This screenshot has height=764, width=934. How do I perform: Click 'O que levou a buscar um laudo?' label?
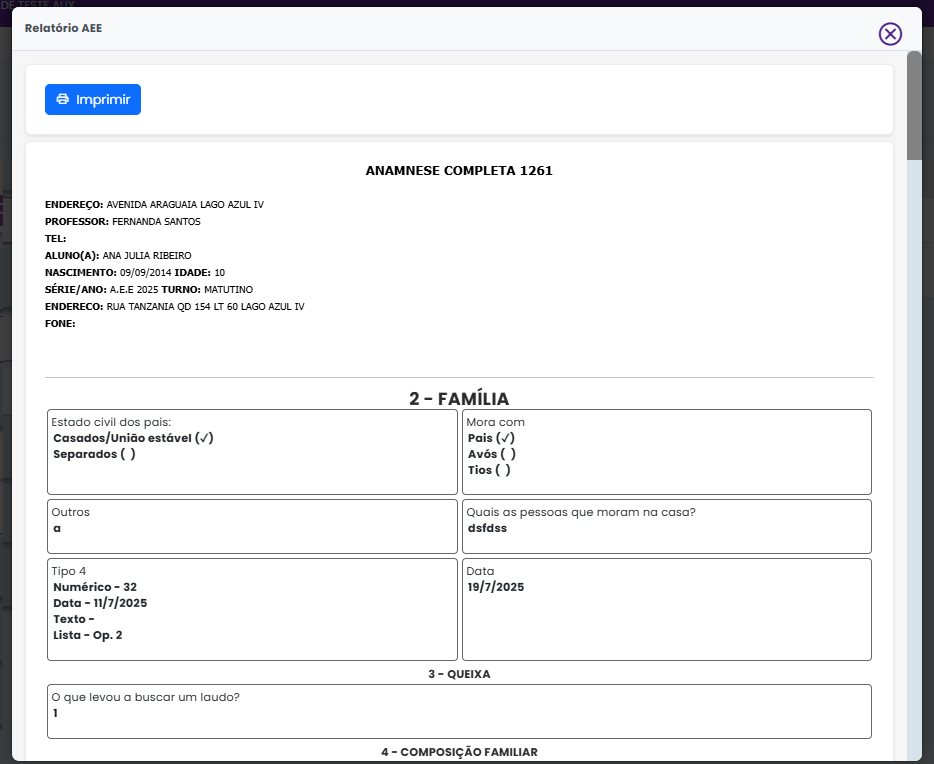coord(145,697)
